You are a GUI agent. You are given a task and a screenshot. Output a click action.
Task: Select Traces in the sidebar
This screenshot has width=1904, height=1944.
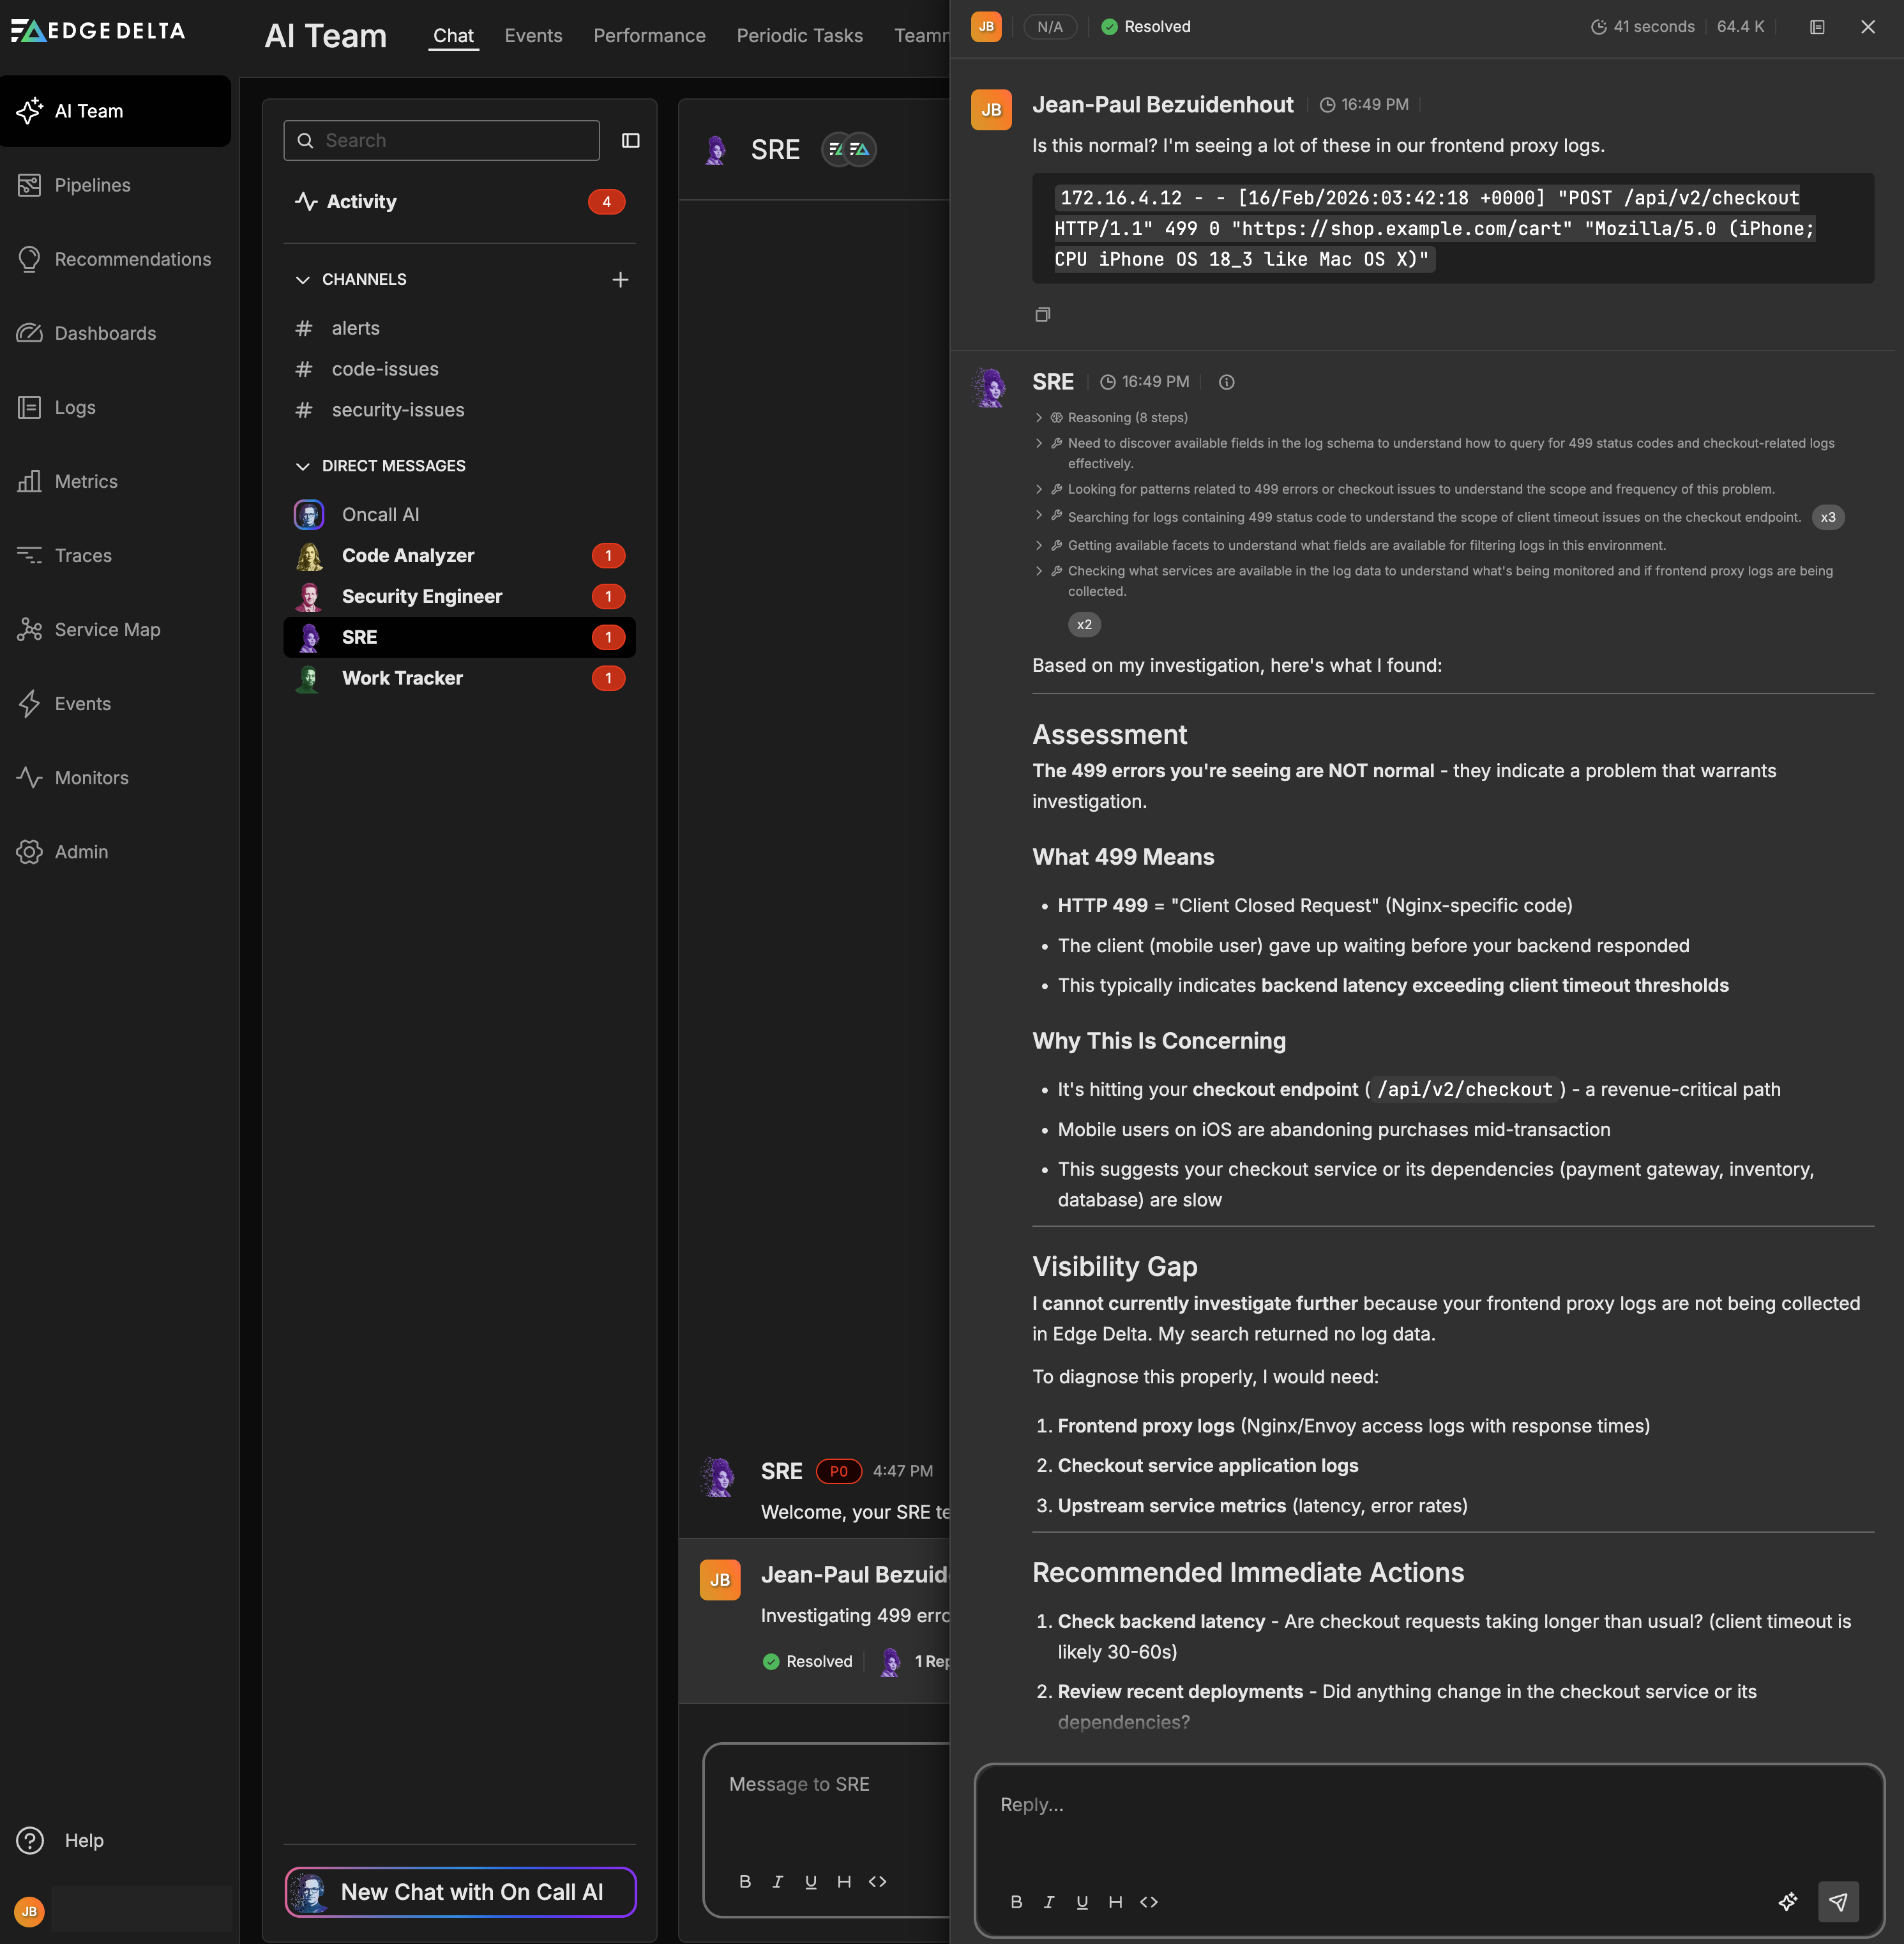coord(82,555)
